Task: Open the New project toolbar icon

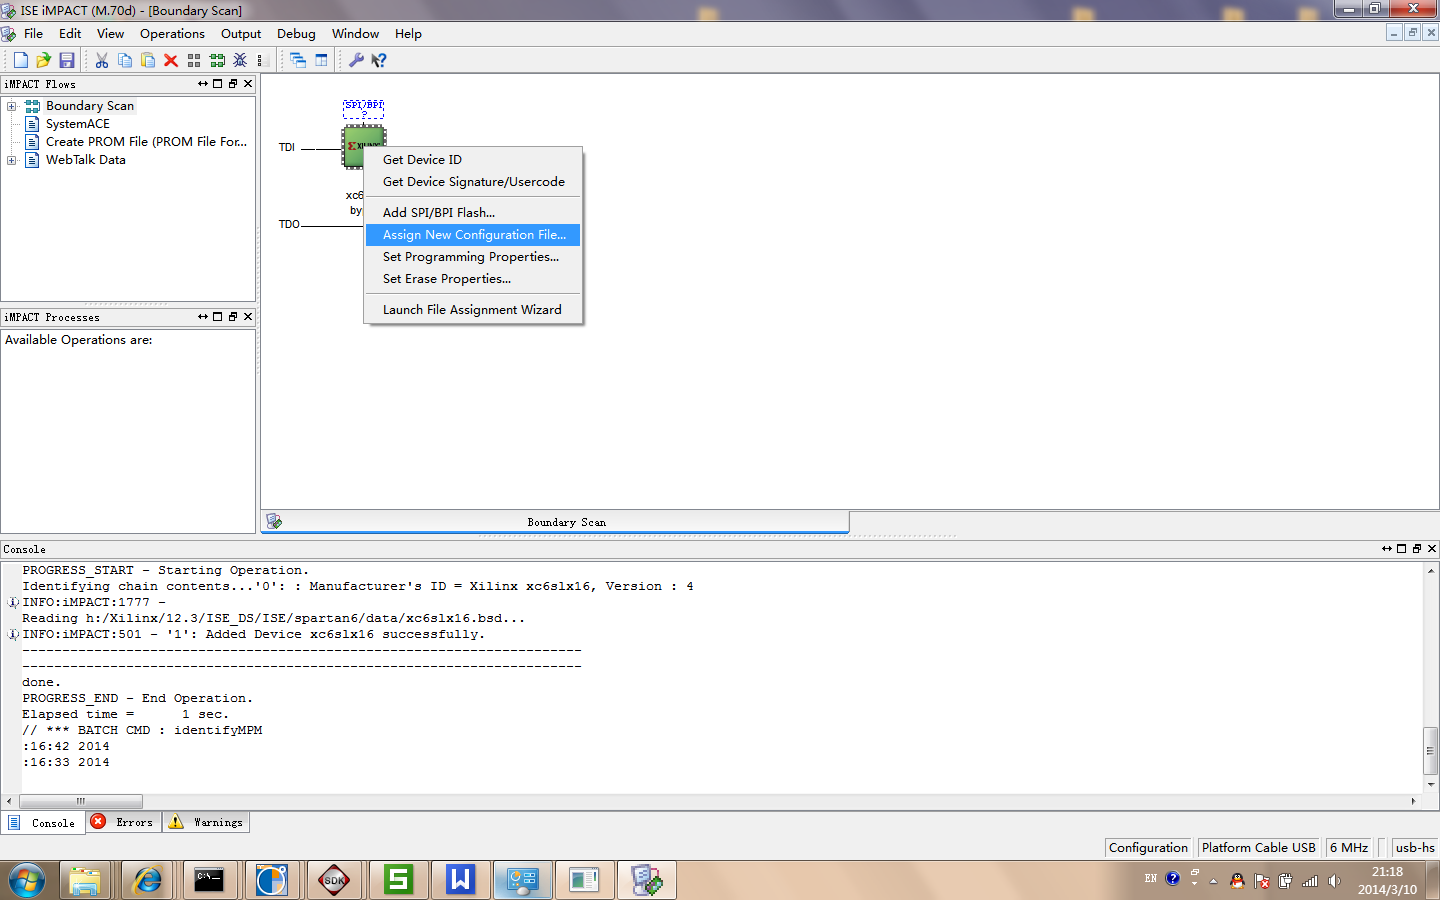Action: 21,60
